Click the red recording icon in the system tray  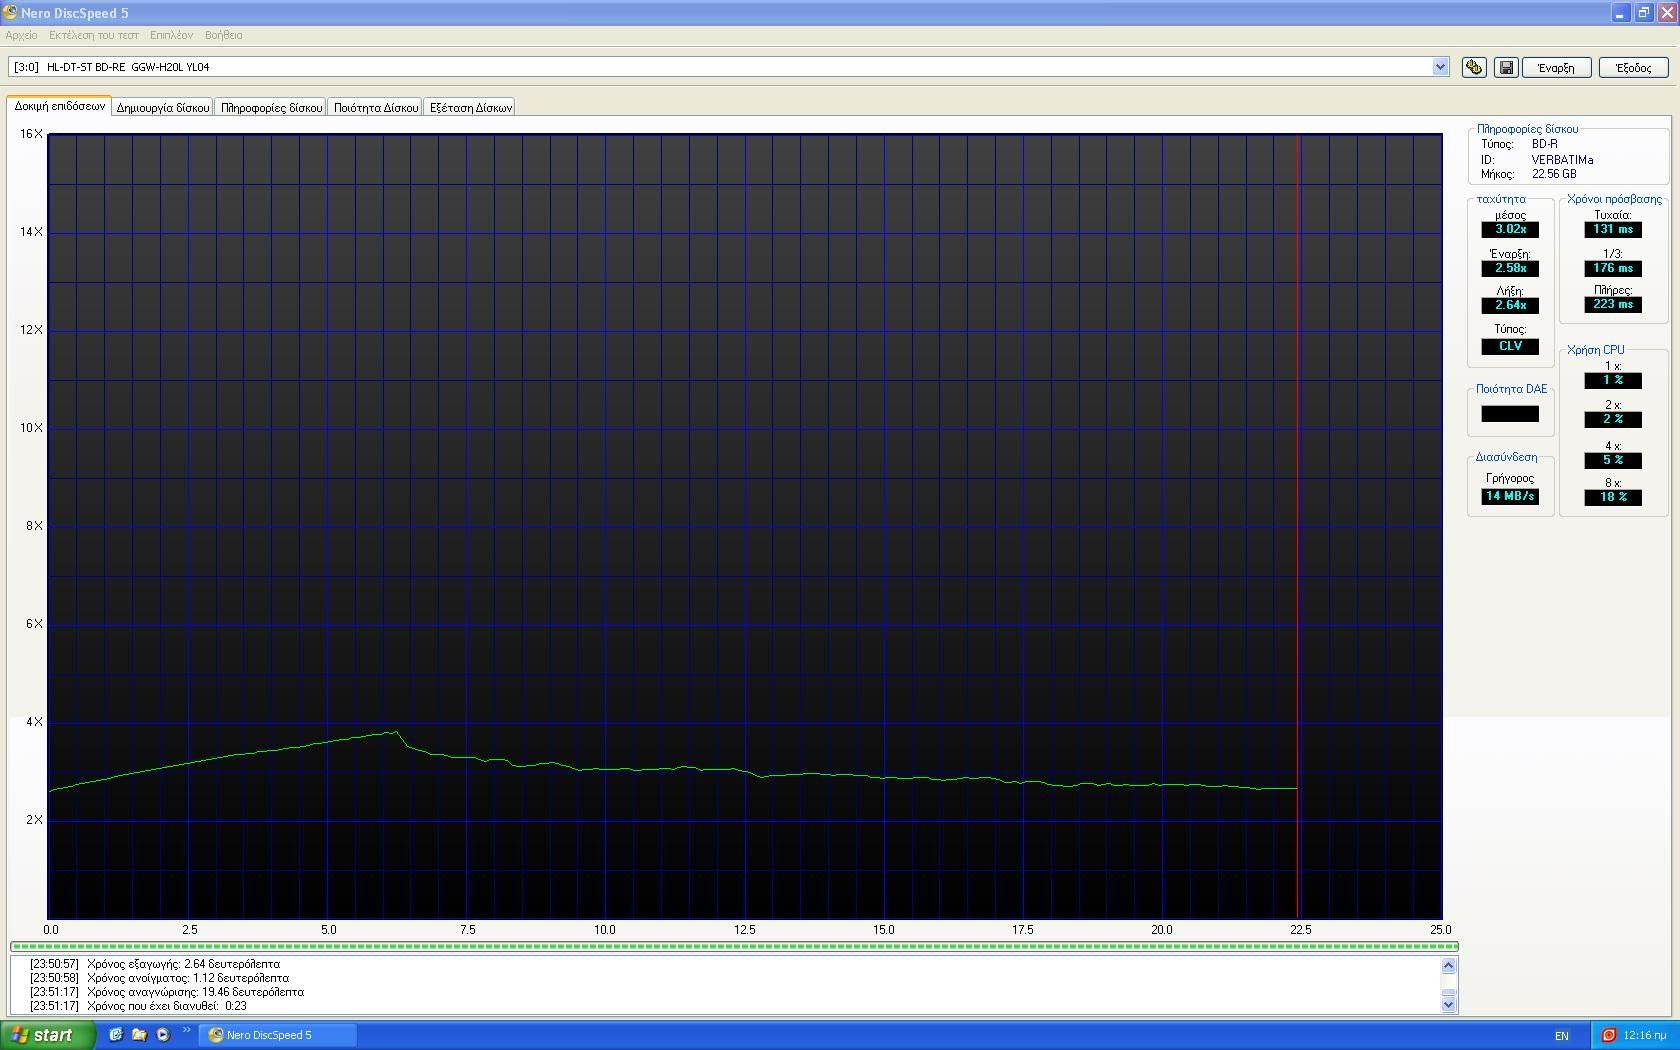[x=1610, y=1035]
